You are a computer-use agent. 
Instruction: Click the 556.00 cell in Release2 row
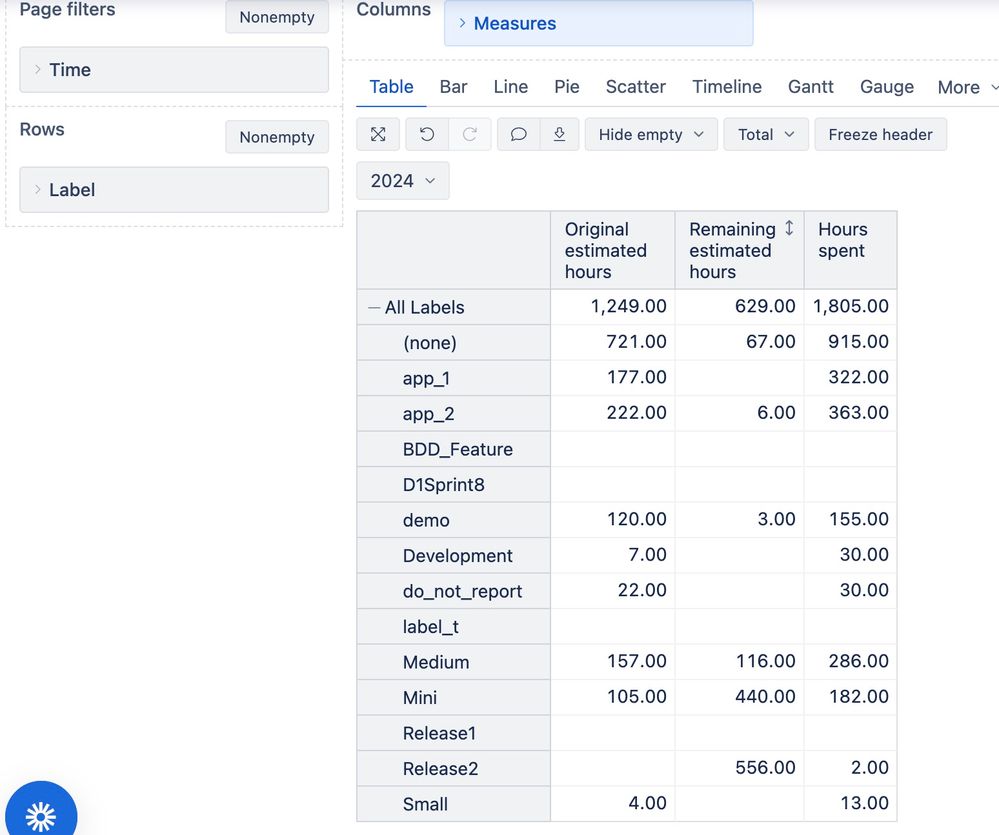739,768
